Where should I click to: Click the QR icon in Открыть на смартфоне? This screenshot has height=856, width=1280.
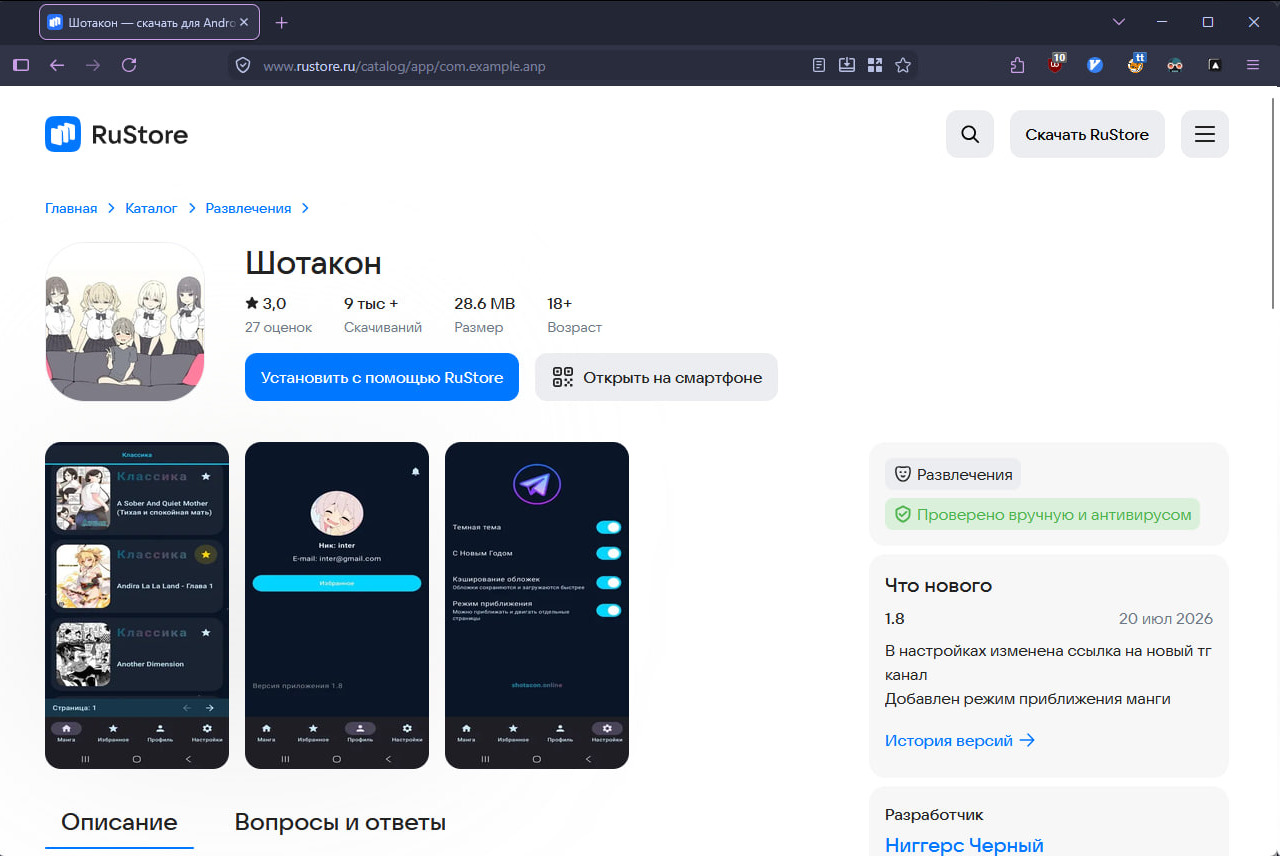(x=563, y=377)
